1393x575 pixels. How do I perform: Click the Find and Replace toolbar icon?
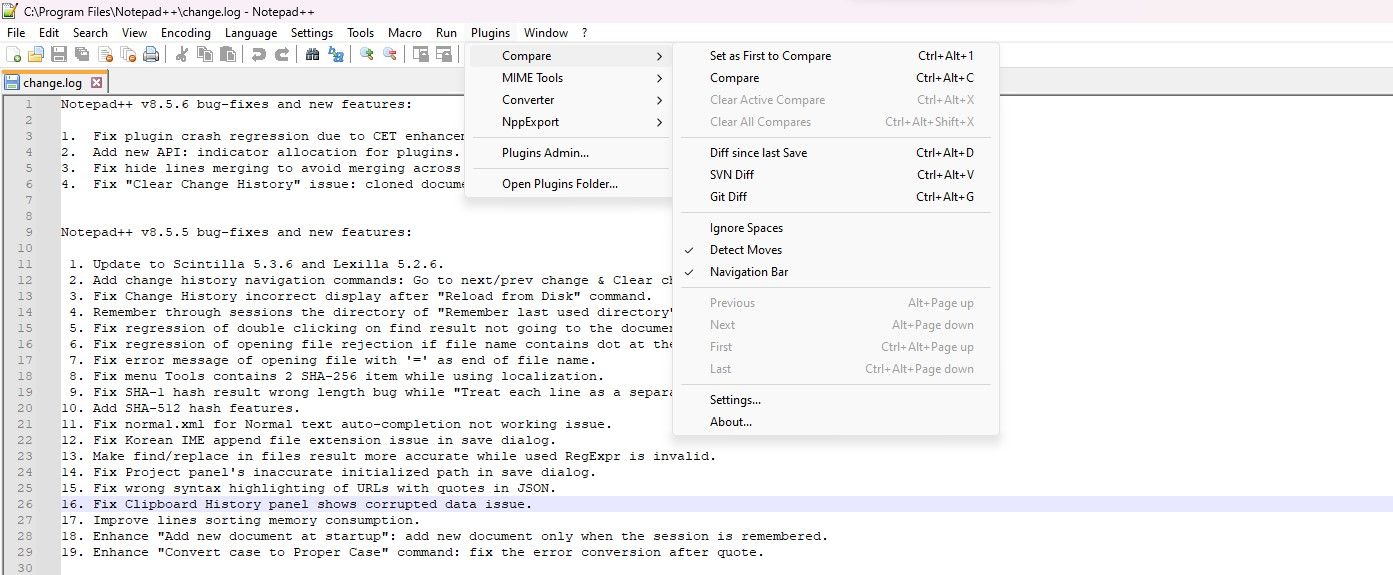(336, 55)
